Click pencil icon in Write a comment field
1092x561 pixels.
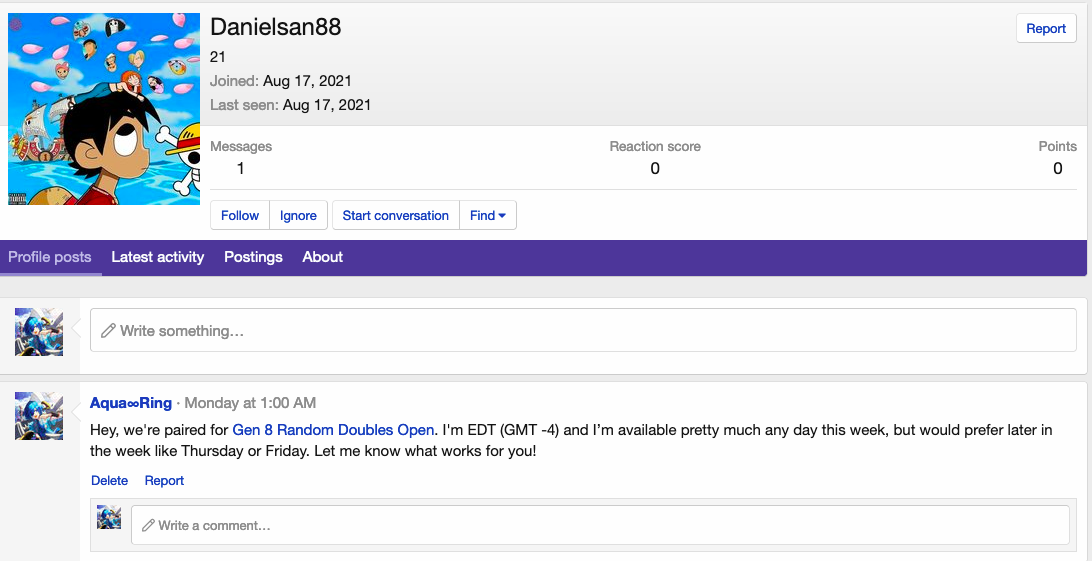click(x=148, y=525)
